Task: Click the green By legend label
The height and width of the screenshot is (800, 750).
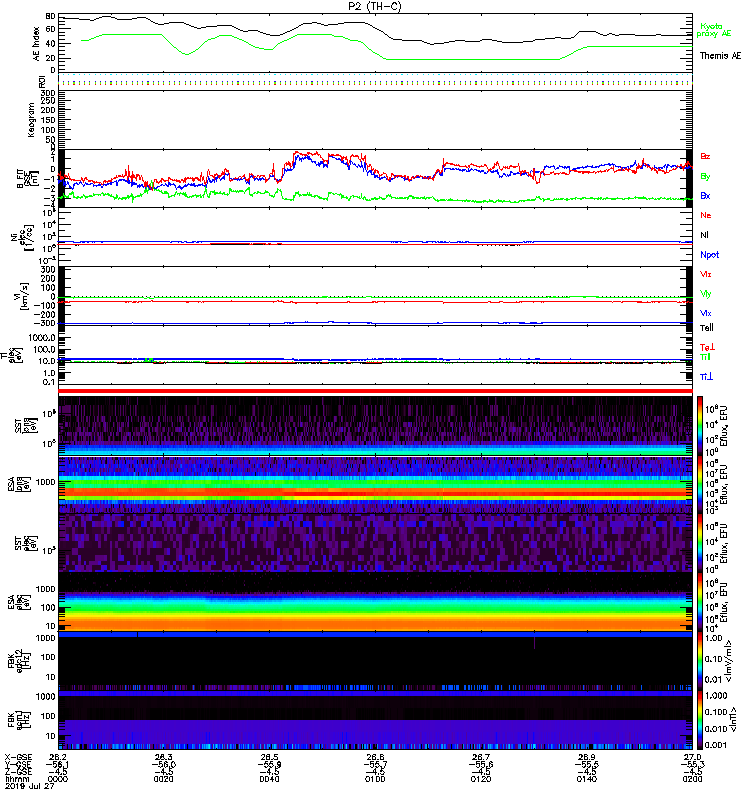Action: (705, 176)
